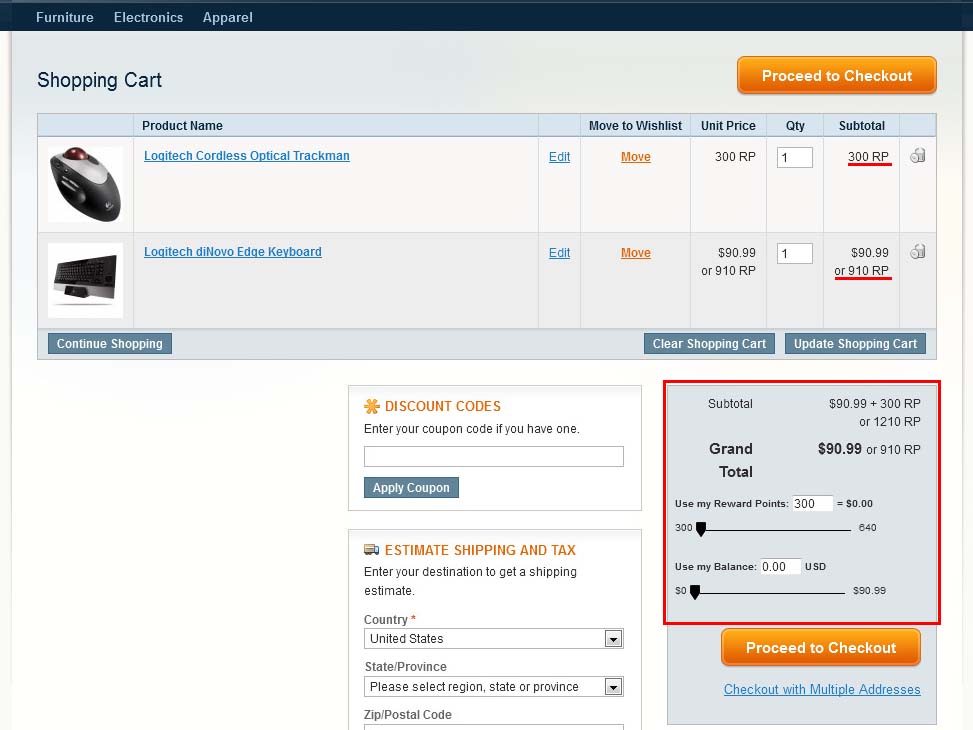The image size is (973, 730).
Task: Click the Discount Codes asterisk icon
Action: (372, 406)
